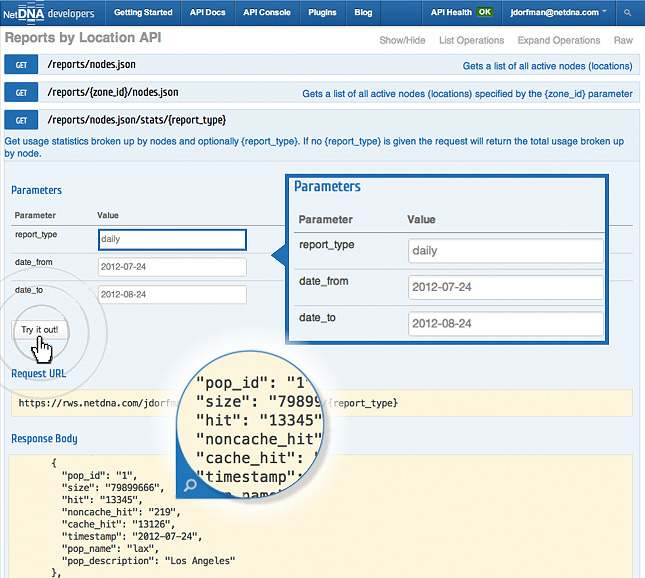Focus the date_to input with 2012-08-24
The height and width of the screenshot is (578, 645).
click(172, 295)
